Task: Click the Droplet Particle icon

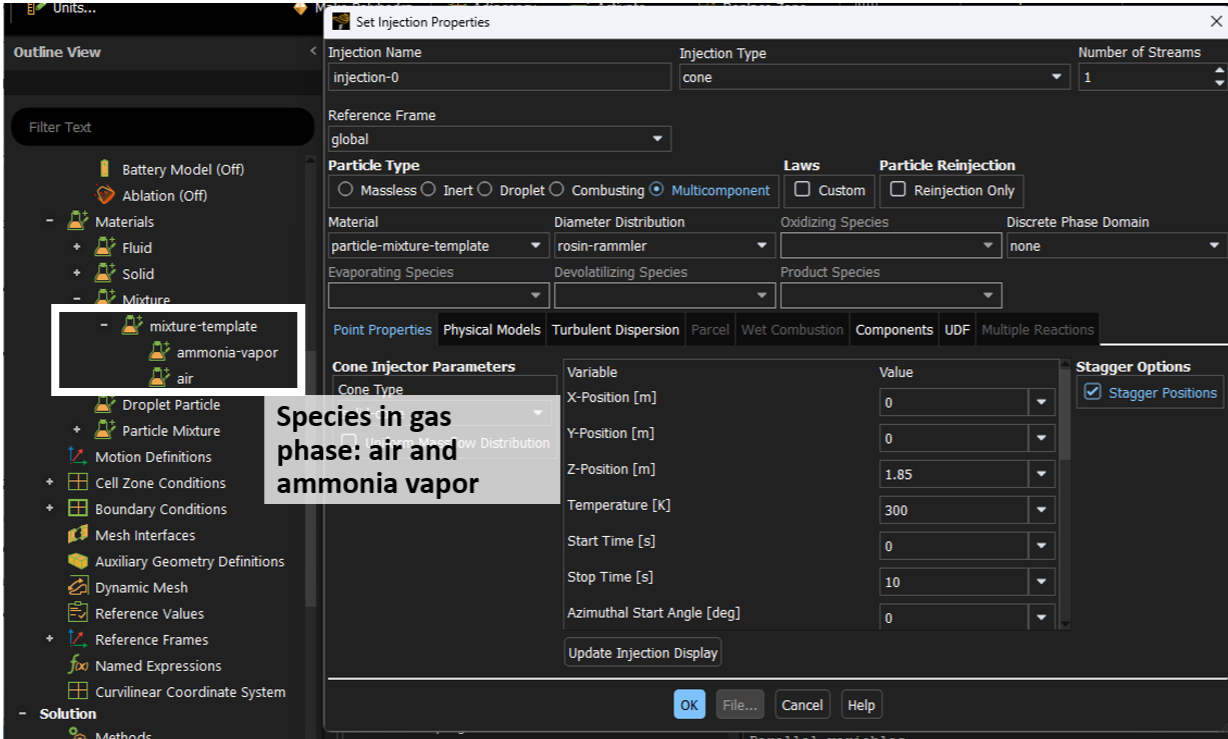Action: point(105,404)
